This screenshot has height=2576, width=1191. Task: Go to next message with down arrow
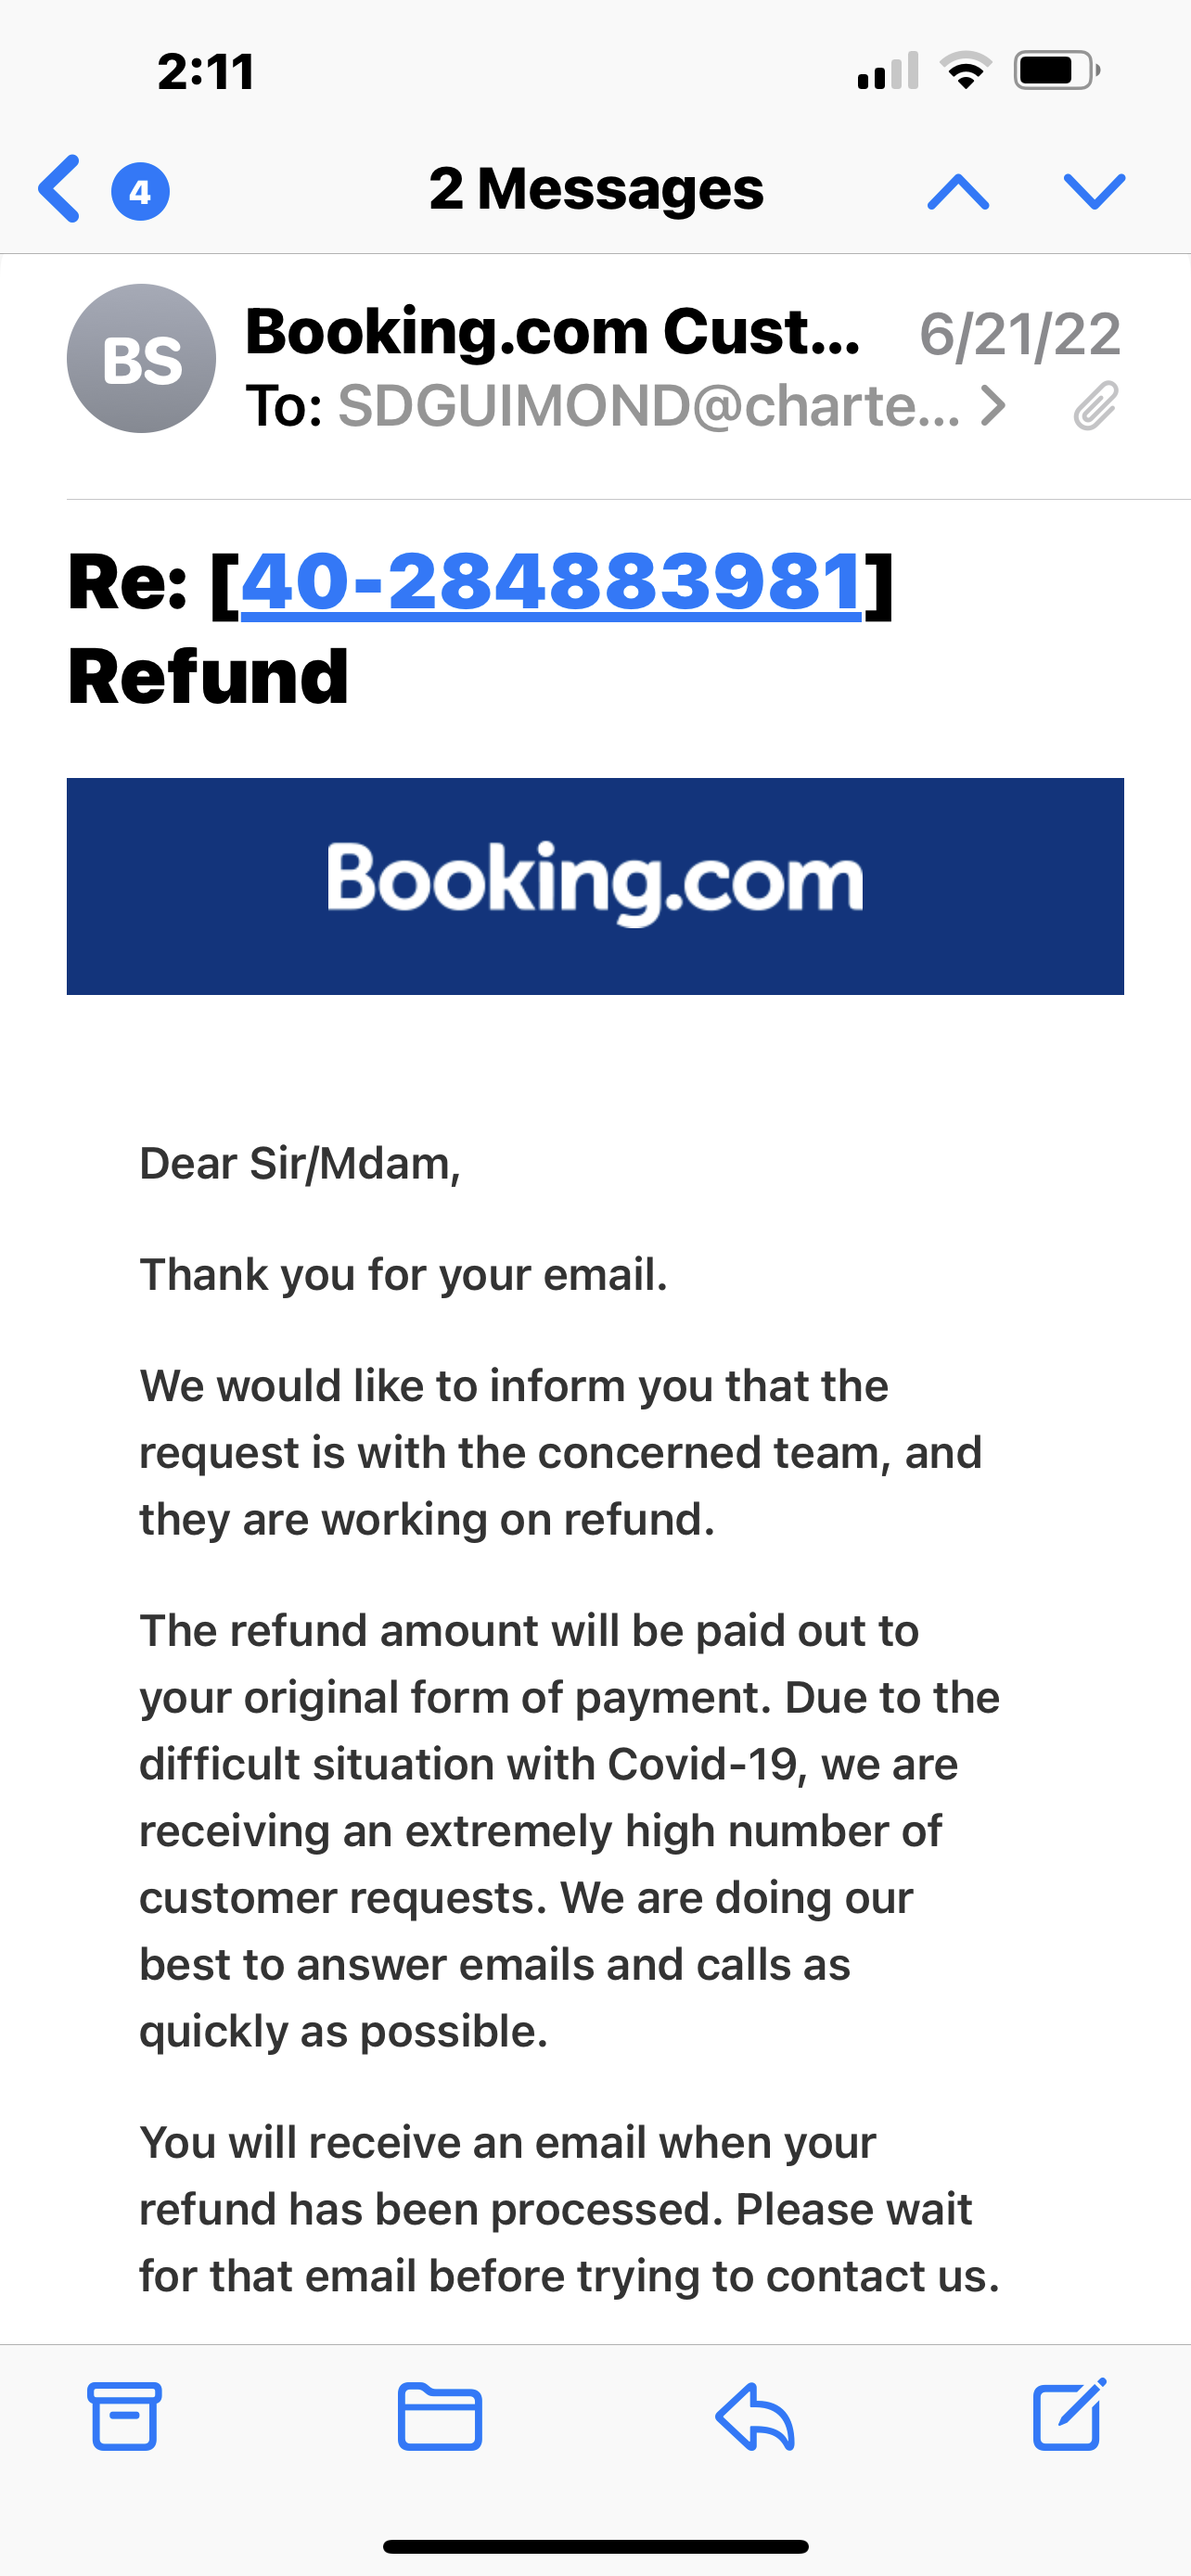click(1094, 190)
